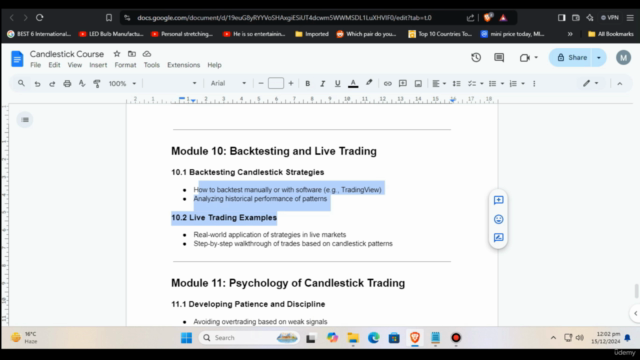Open the Edit menu
The width and height of the screenshot is (640, 360).
tap(54, 65)
